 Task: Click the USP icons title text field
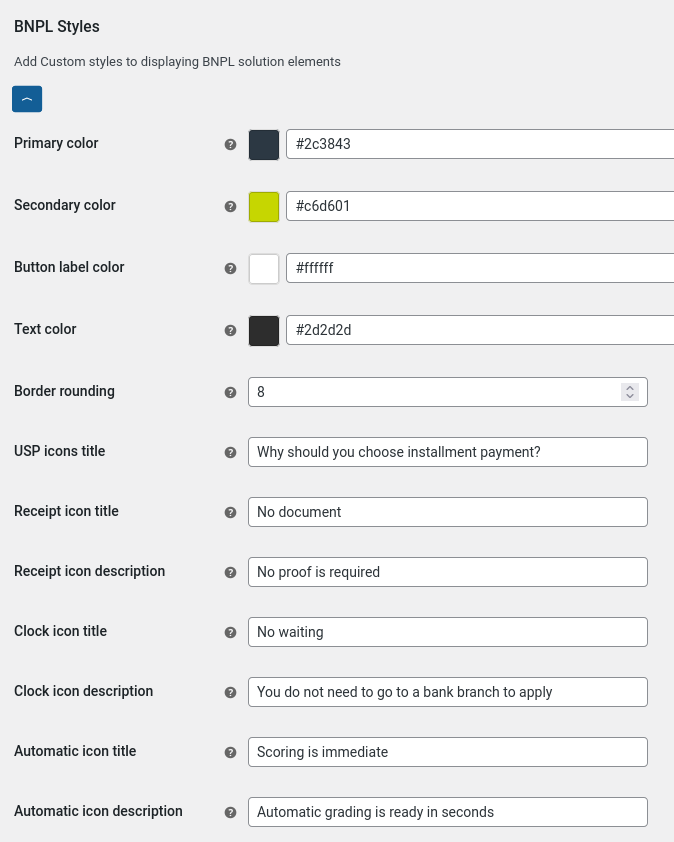[x=447, y=452]
